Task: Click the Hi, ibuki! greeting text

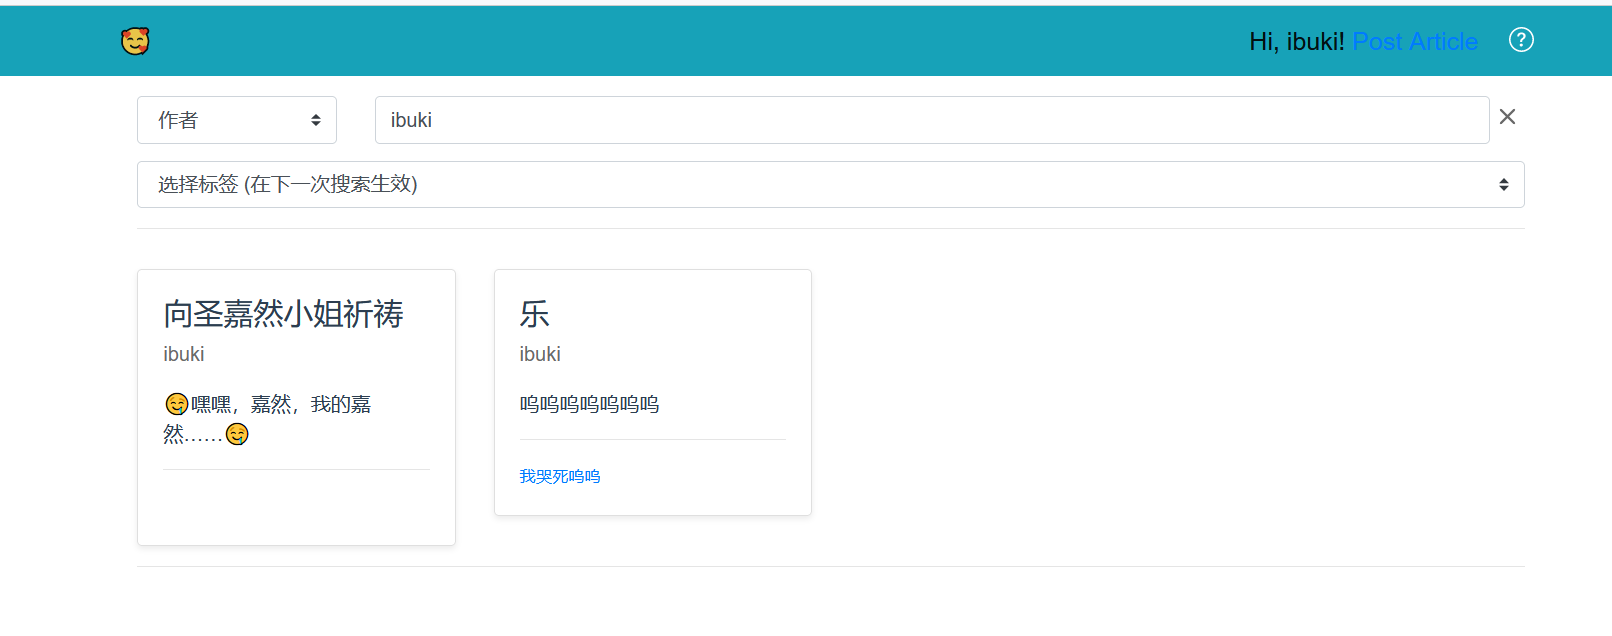Action: click(x=1296, y=42)
